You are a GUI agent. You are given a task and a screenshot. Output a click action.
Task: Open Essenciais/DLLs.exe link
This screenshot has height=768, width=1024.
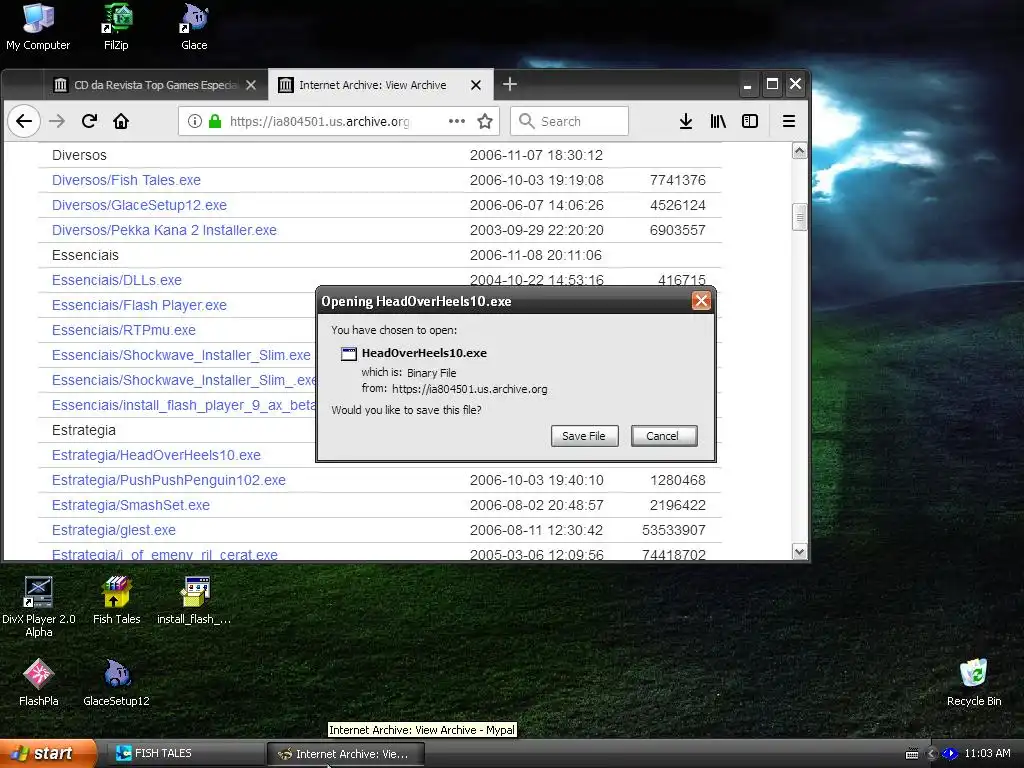tap(117, 280)
